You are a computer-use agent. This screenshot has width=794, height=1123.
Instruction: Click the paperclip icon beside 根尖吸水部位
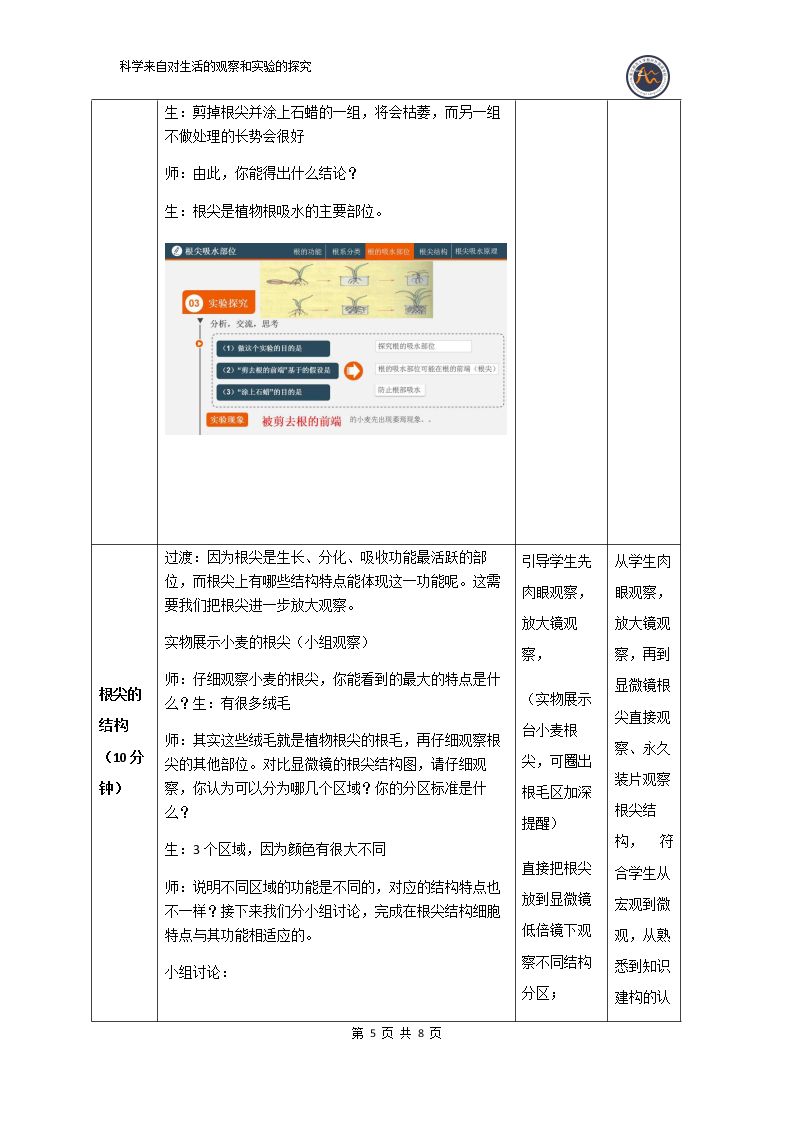(176, 251)
